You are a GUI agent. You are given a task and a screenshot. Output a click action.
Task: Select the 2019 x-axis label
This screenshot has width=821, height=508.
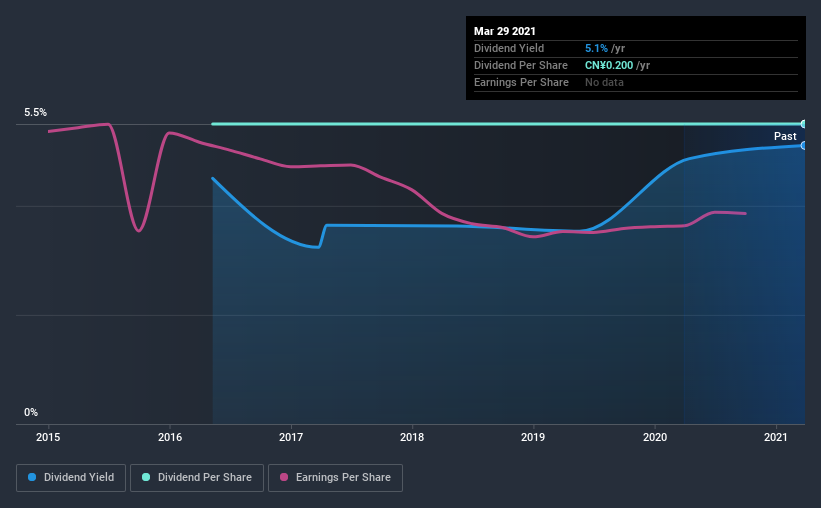click(533, 437)
